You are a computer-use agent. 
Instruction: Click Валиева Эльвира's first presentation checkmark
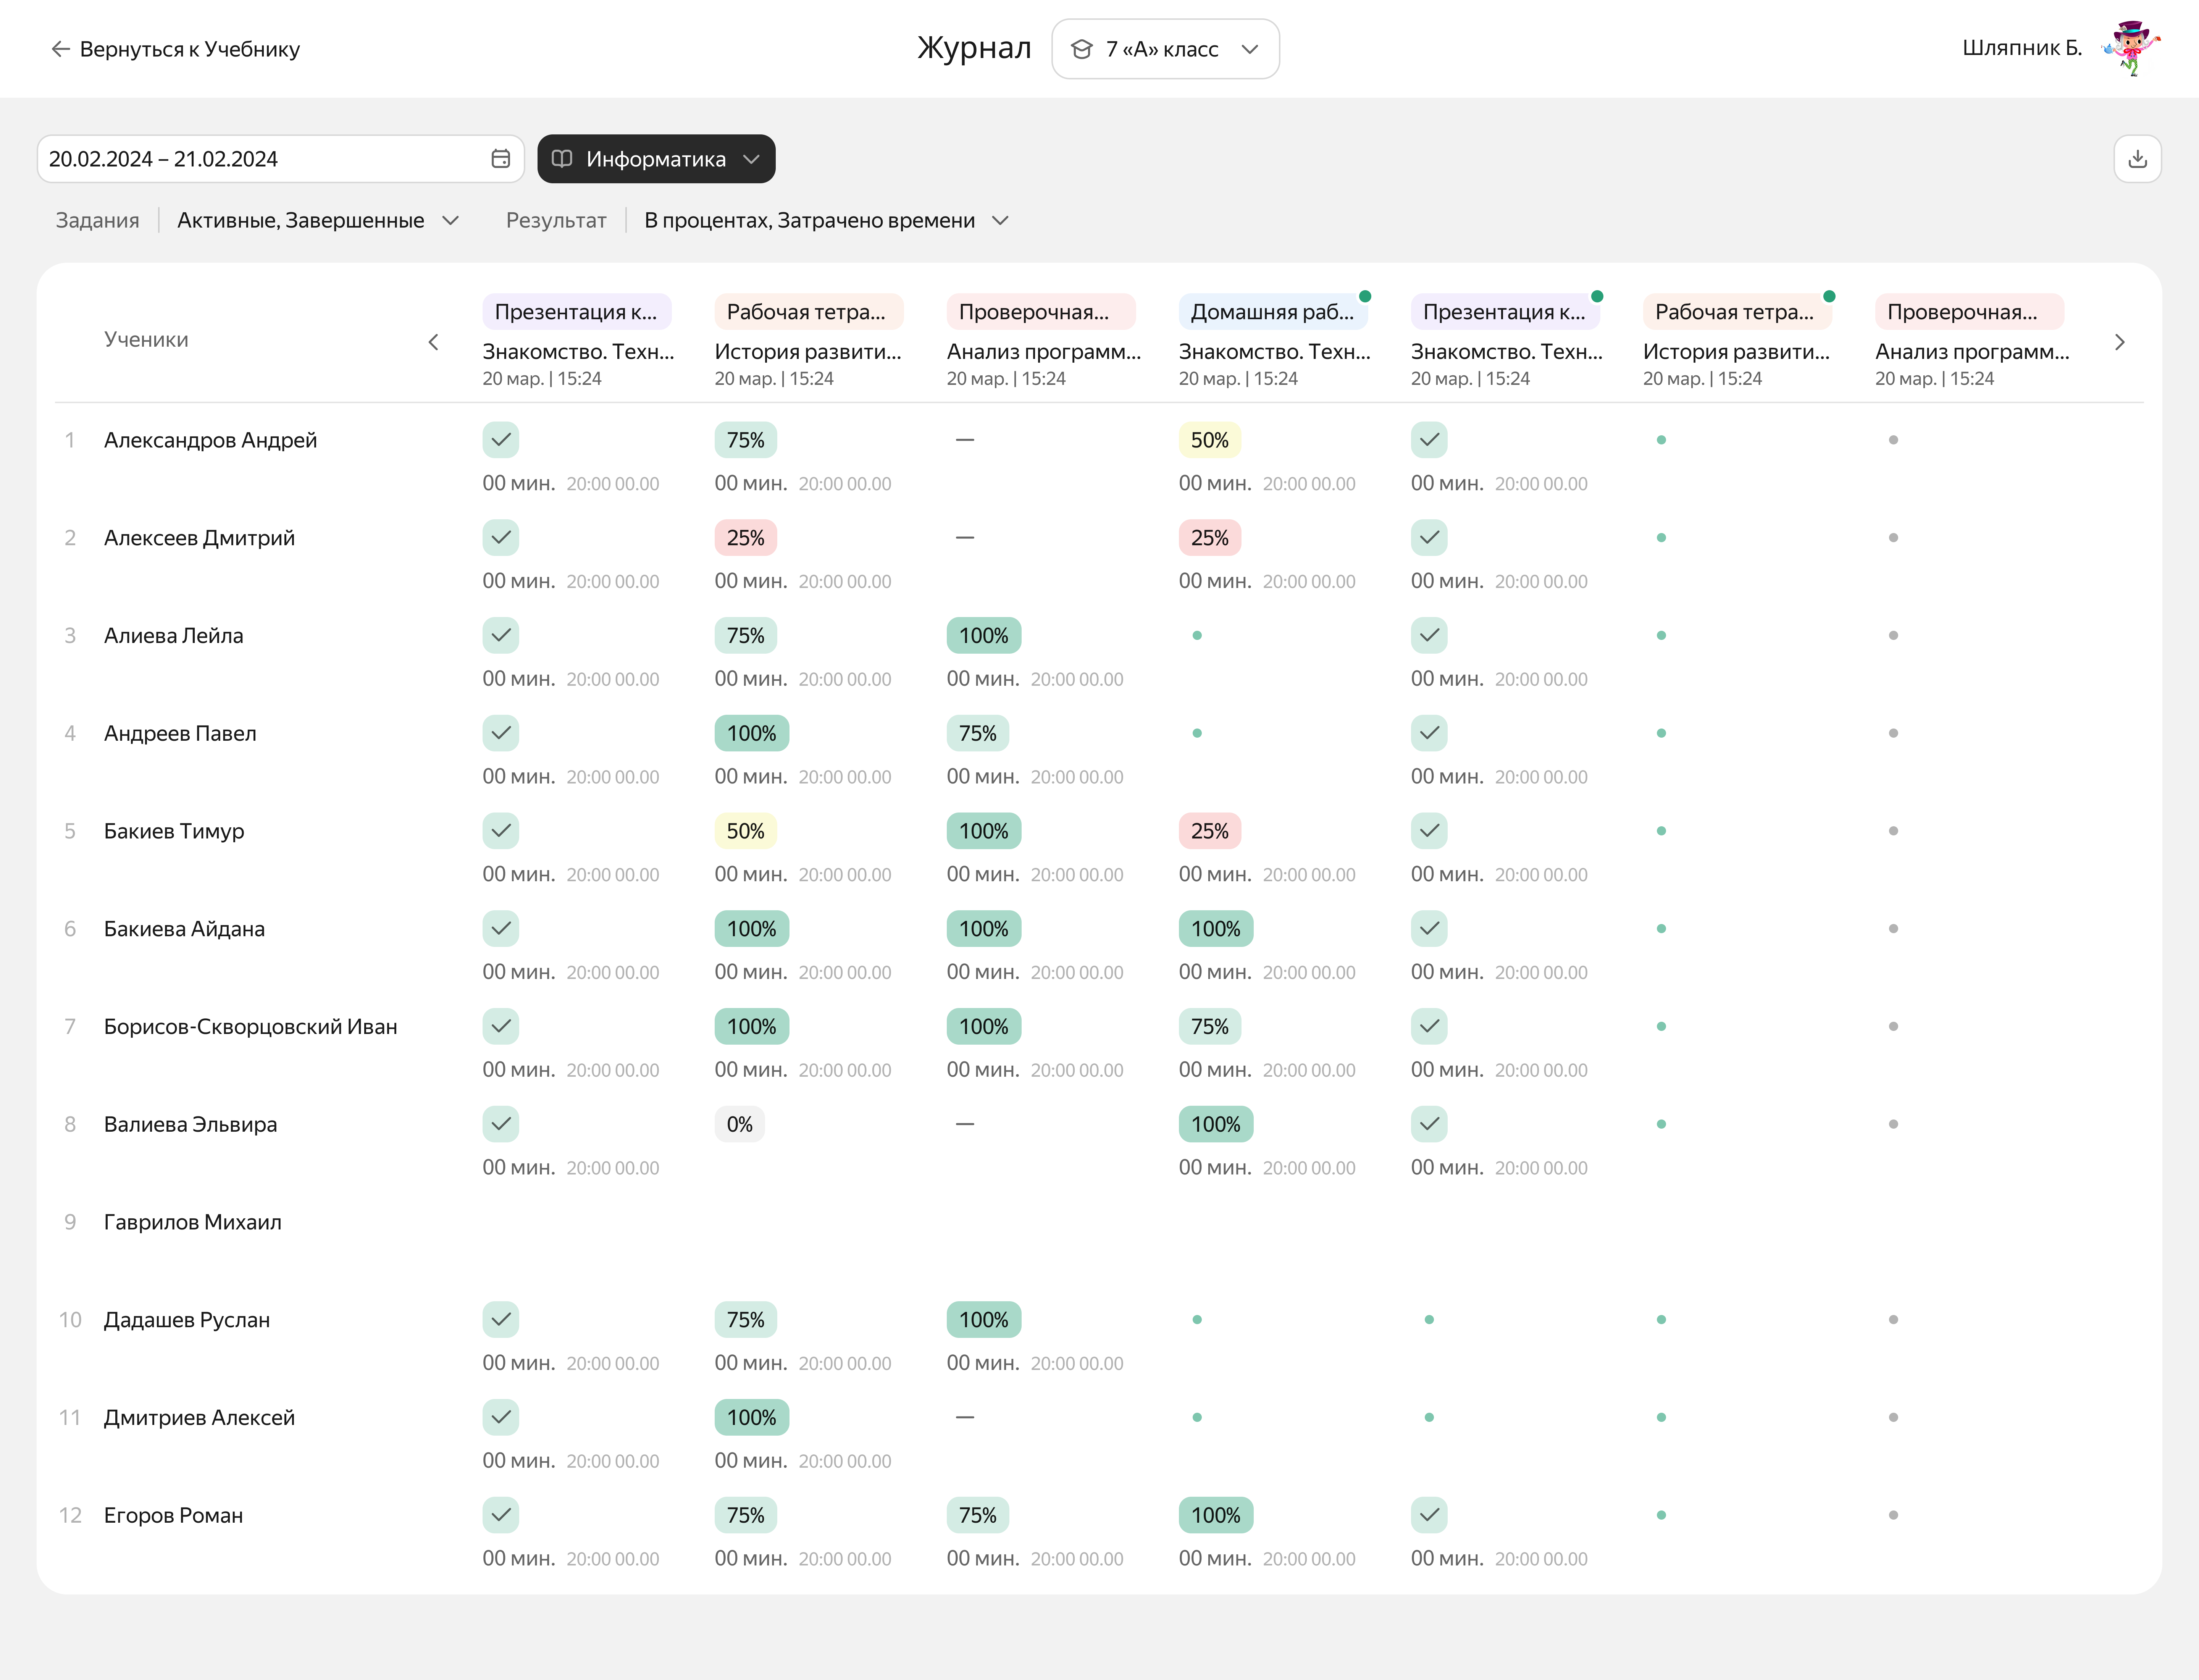coord(501,1124)
